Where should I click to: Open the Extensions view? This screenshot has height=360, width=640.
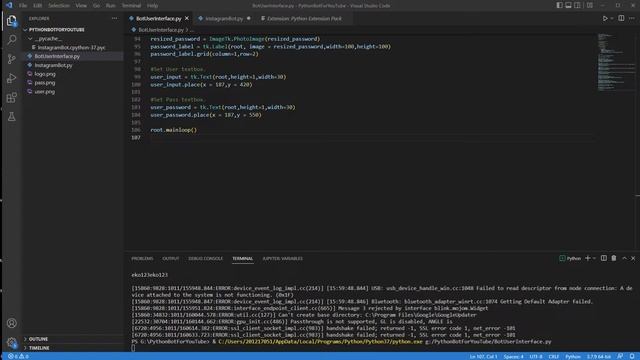(x=11, y=98)
